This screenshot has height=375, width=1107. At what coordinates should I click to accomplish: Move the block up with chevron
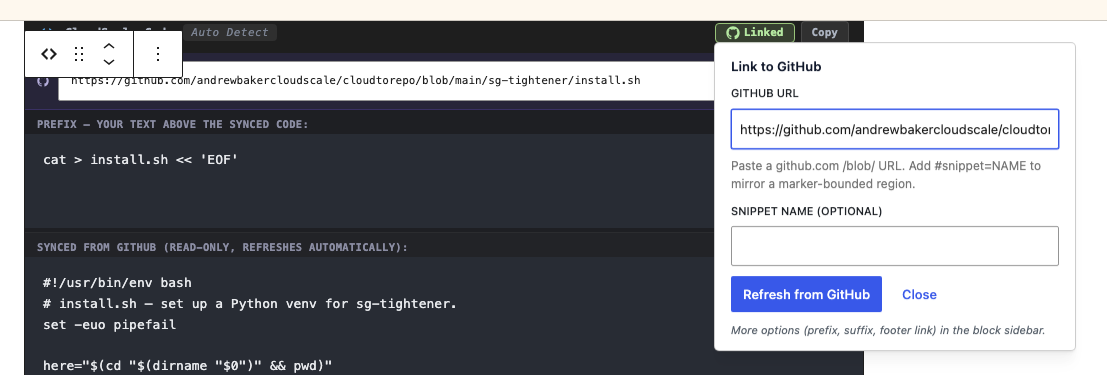pyautogui.click(x=109, y=46)
